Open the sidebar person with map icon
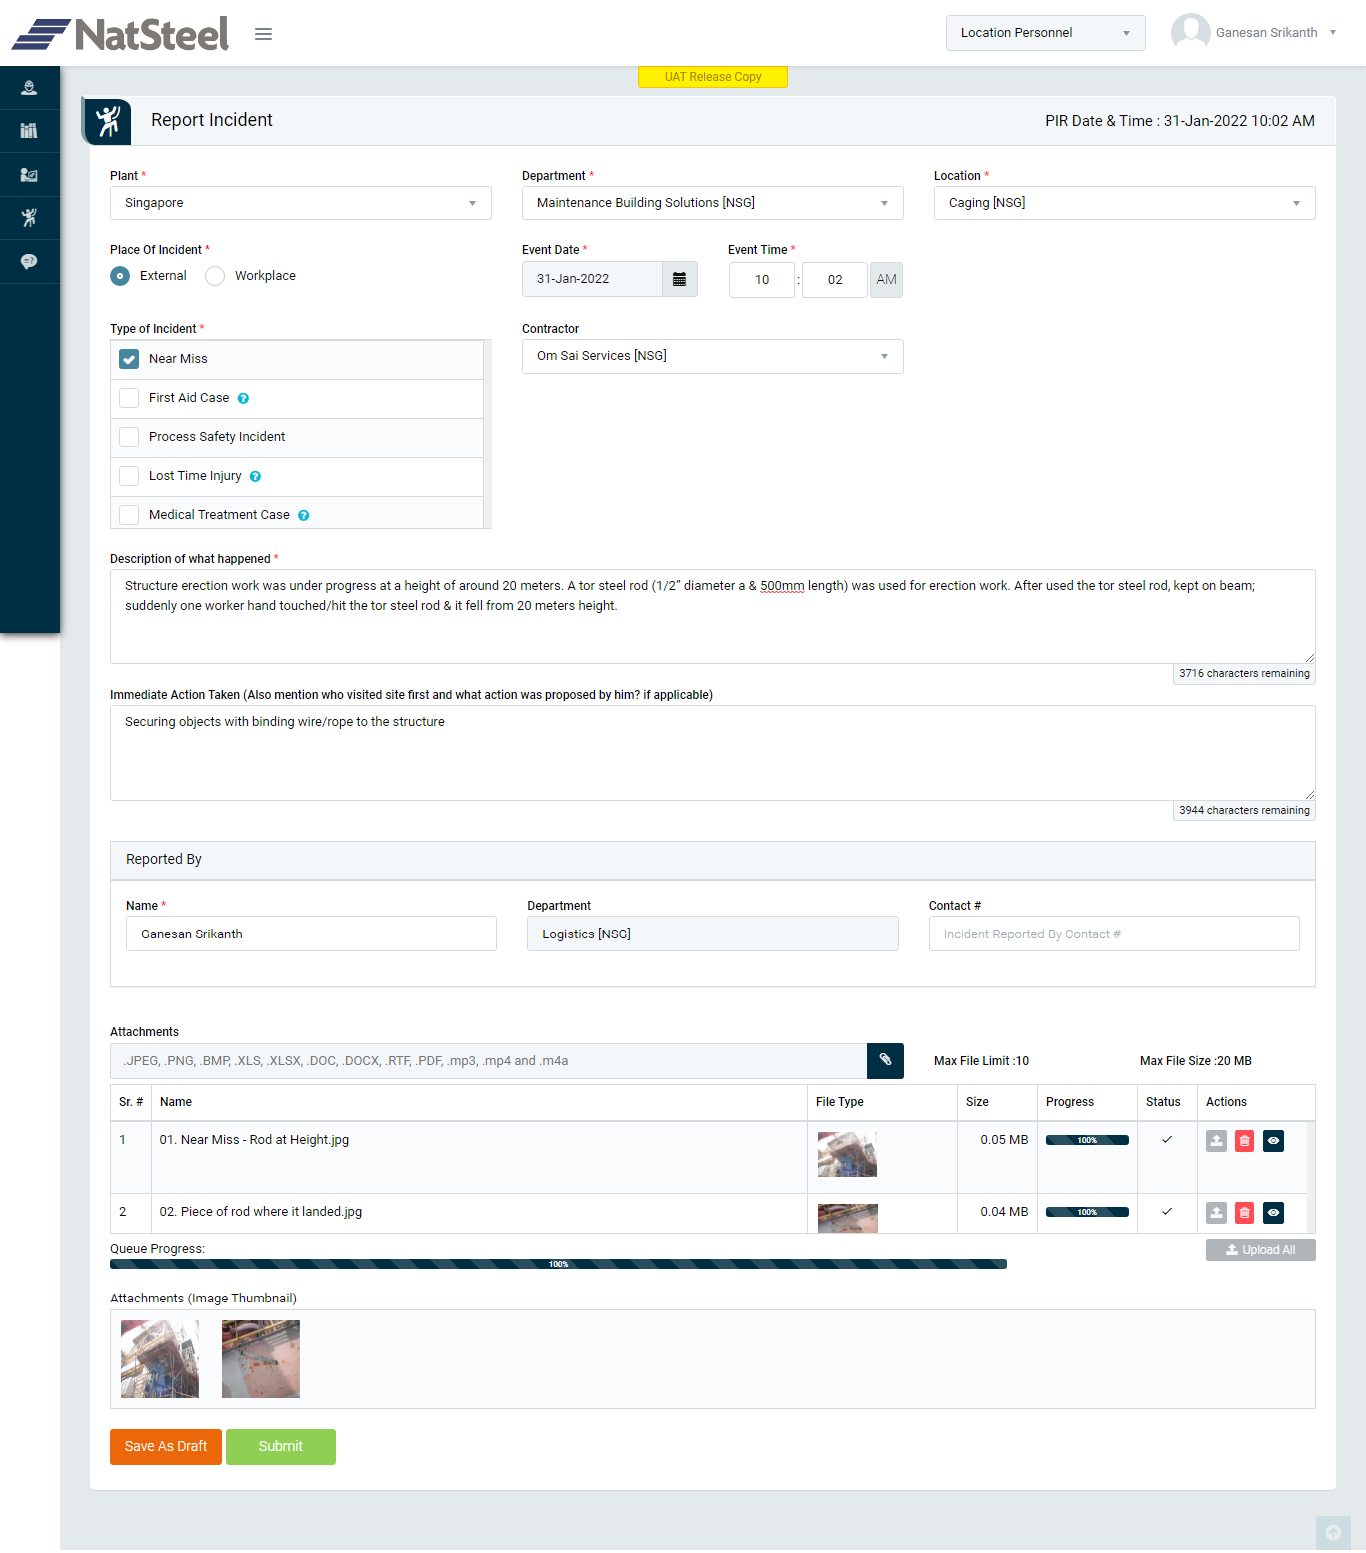 click(29, 175)
